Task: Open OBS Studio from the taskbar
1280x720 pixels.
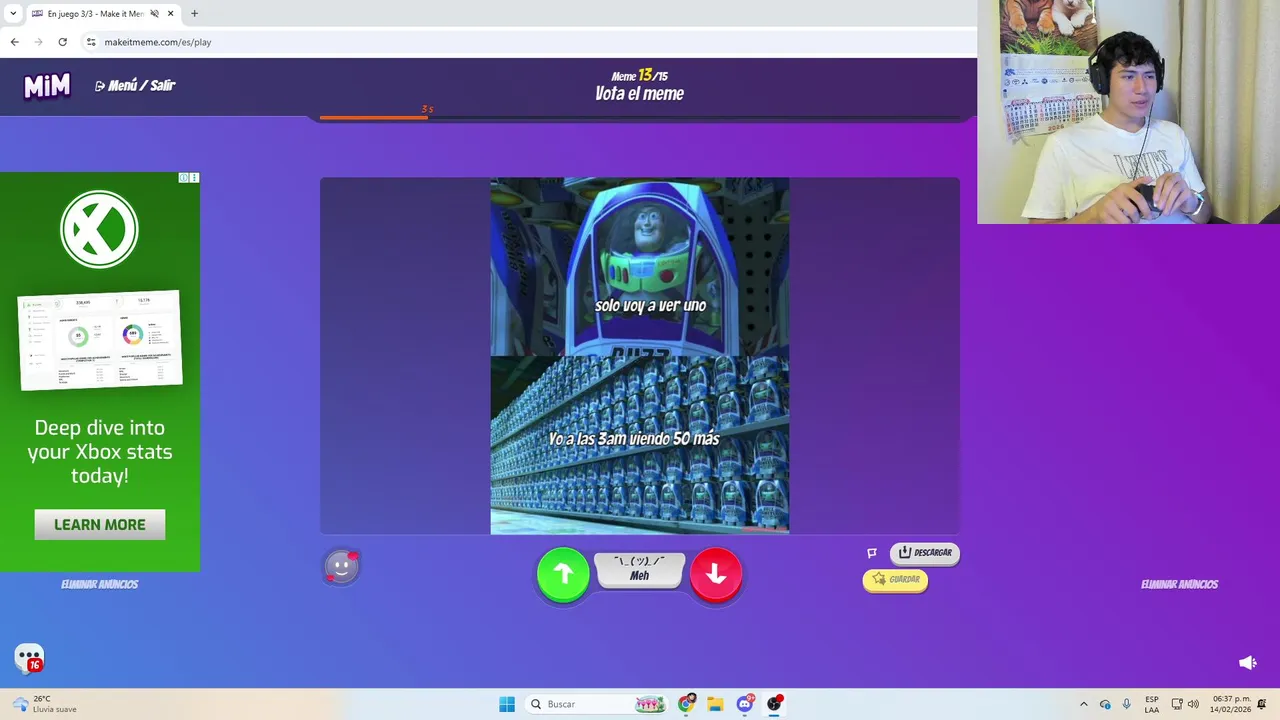Action: (x=774, y=704)
